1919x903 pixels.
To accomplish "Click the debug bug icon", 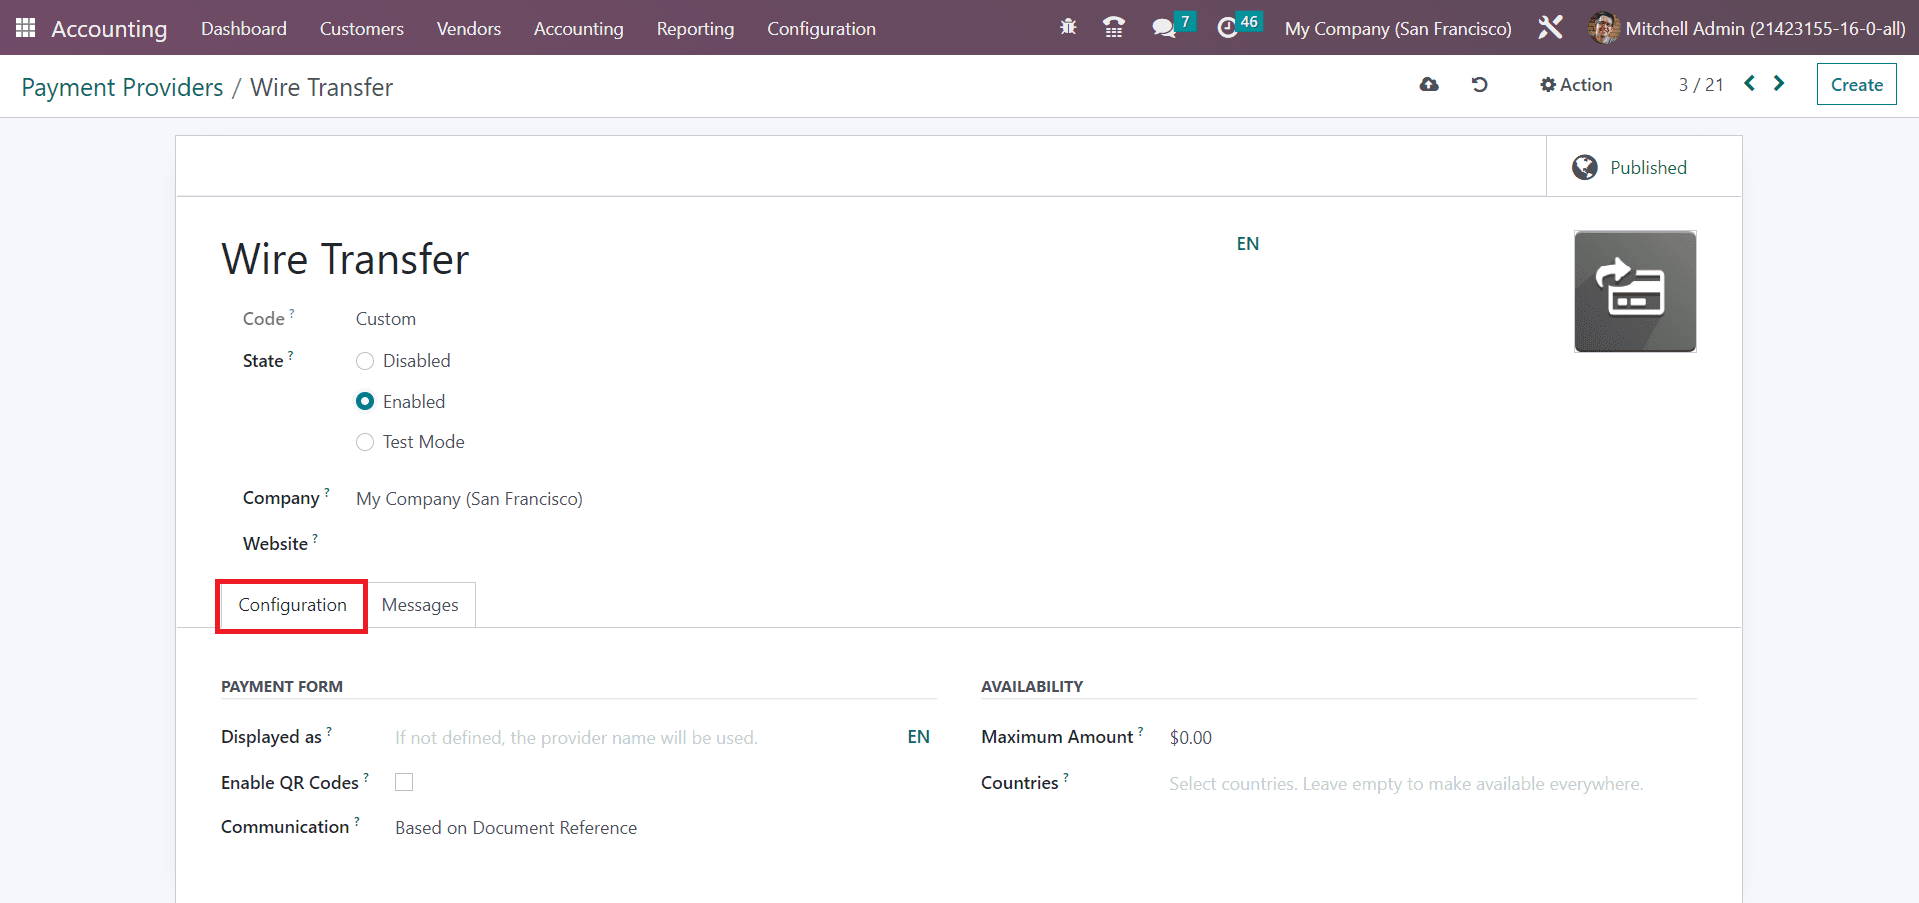I will coord(1068,27).
